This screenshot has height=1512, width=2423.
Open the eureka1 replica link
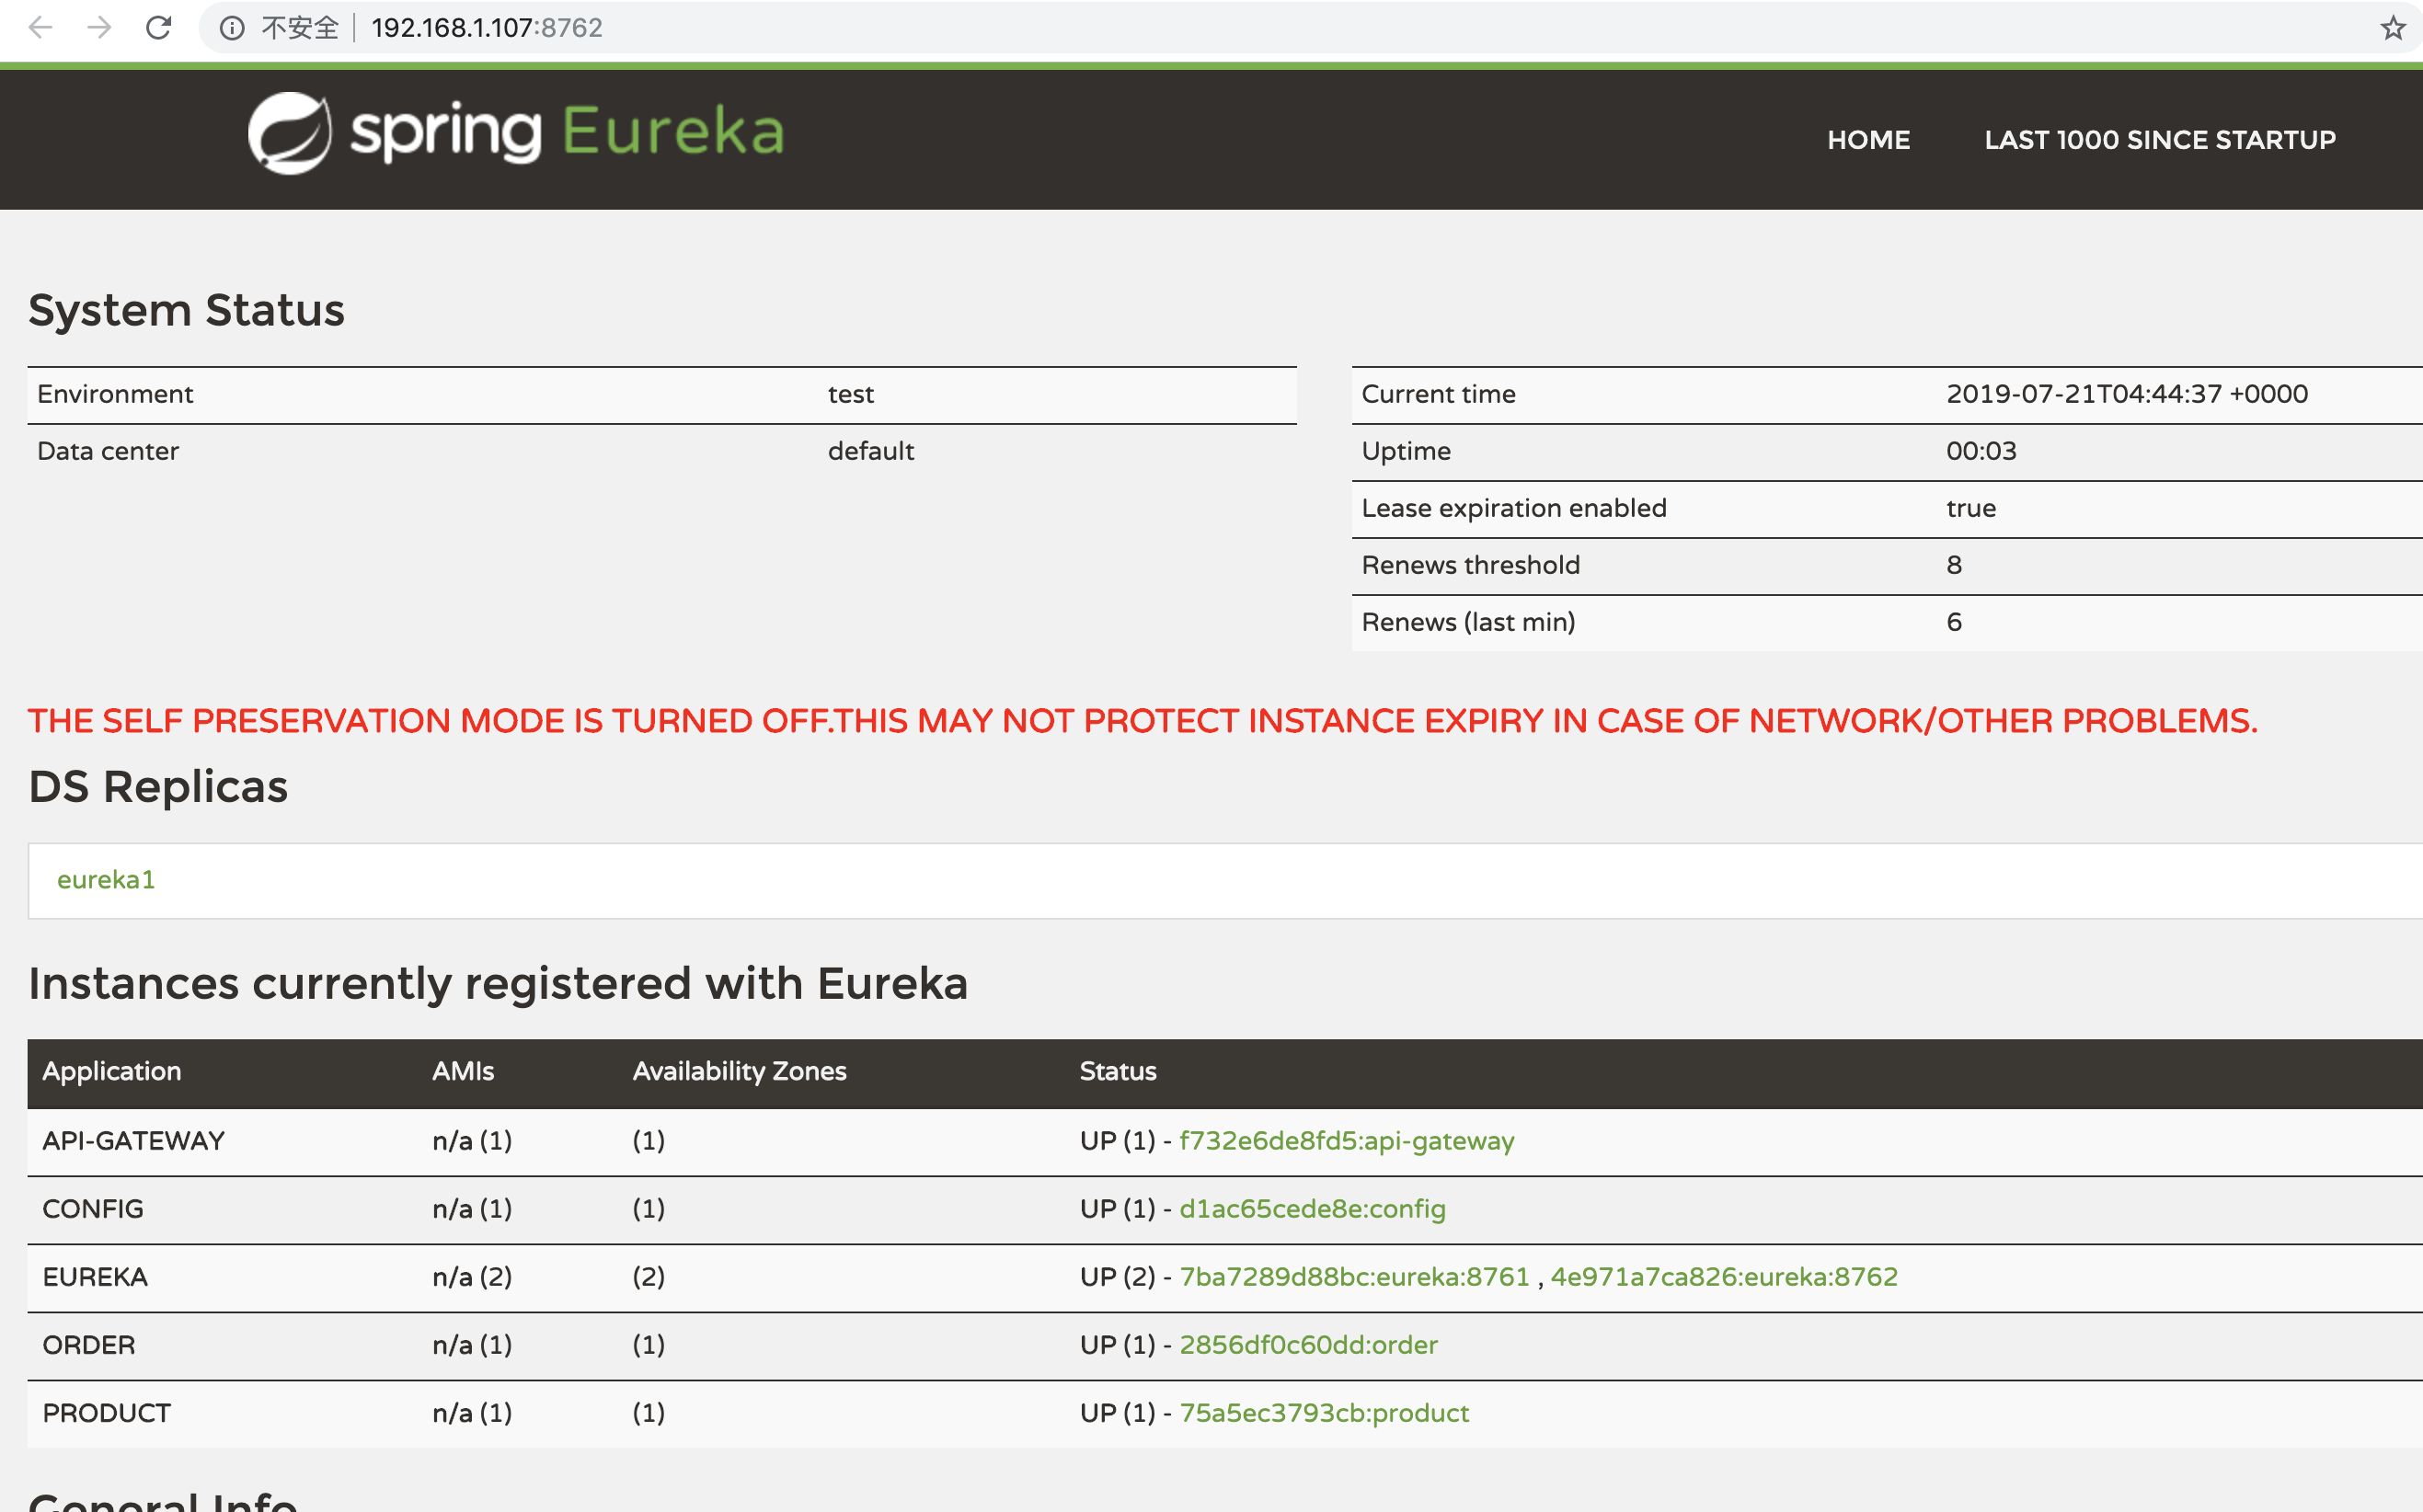[x=106, y=880]
